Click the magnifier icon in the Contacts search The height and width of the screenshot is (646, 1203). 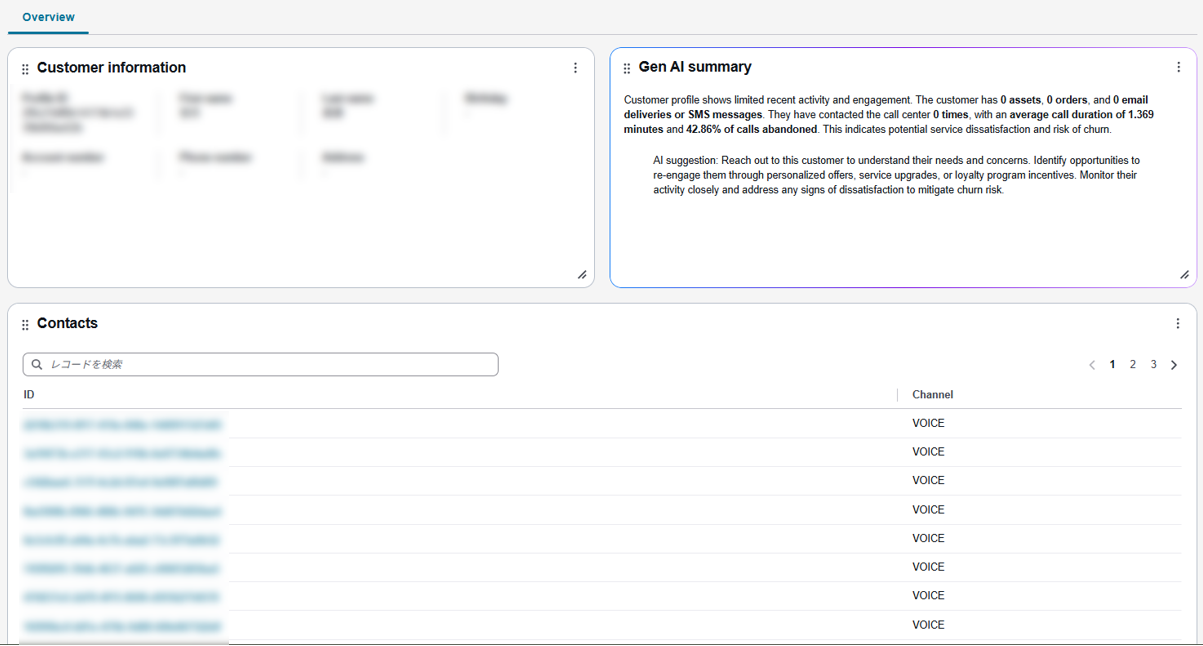click(x=37, y=365)
